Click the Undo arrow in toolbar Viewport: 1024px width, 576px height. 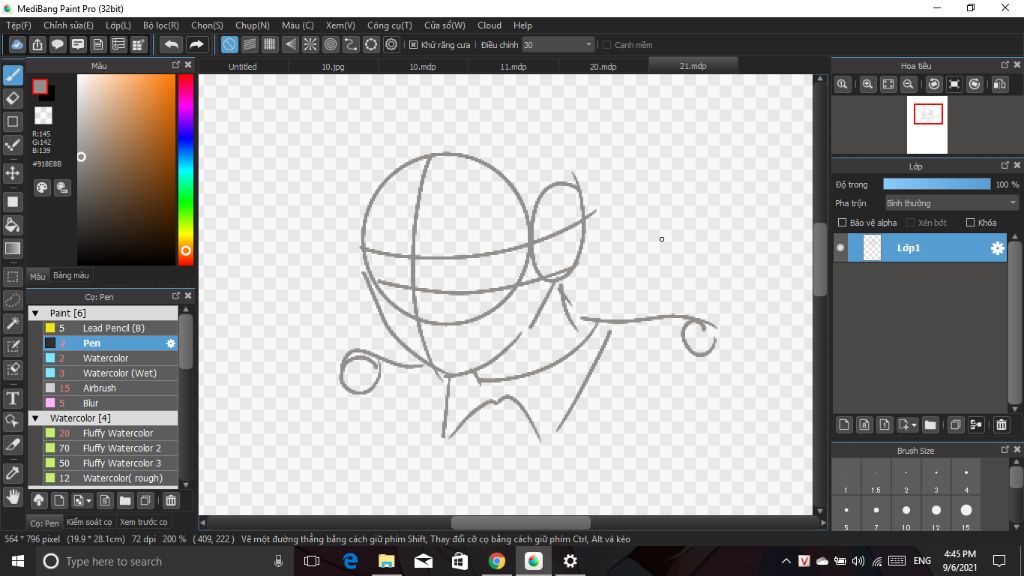(x=171, y=44)
